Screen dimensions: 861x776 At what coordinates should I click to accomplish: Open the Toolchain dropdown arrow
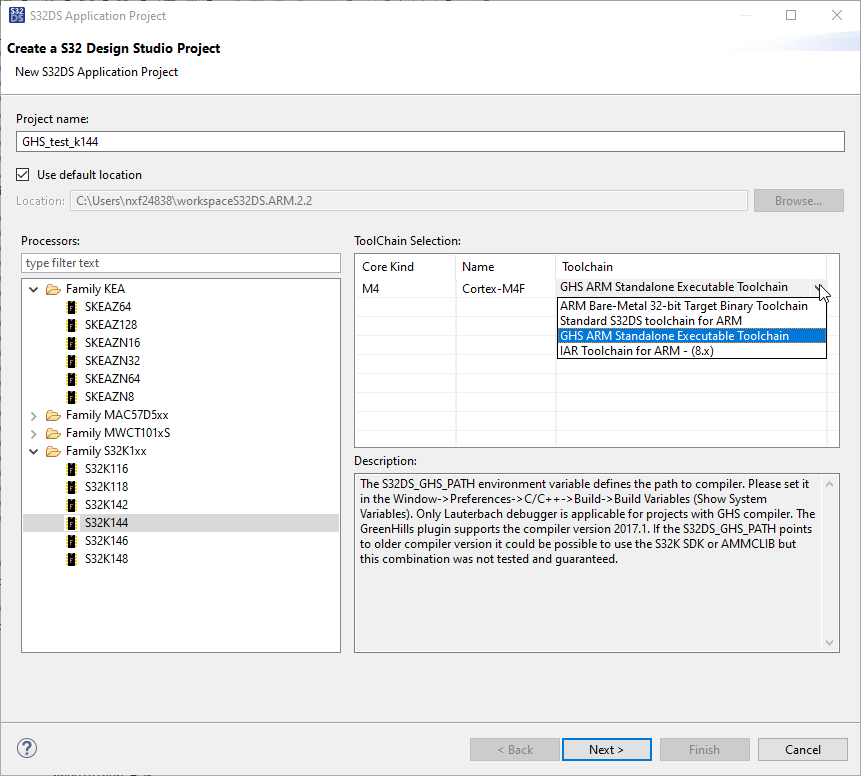tap(820, 288)
